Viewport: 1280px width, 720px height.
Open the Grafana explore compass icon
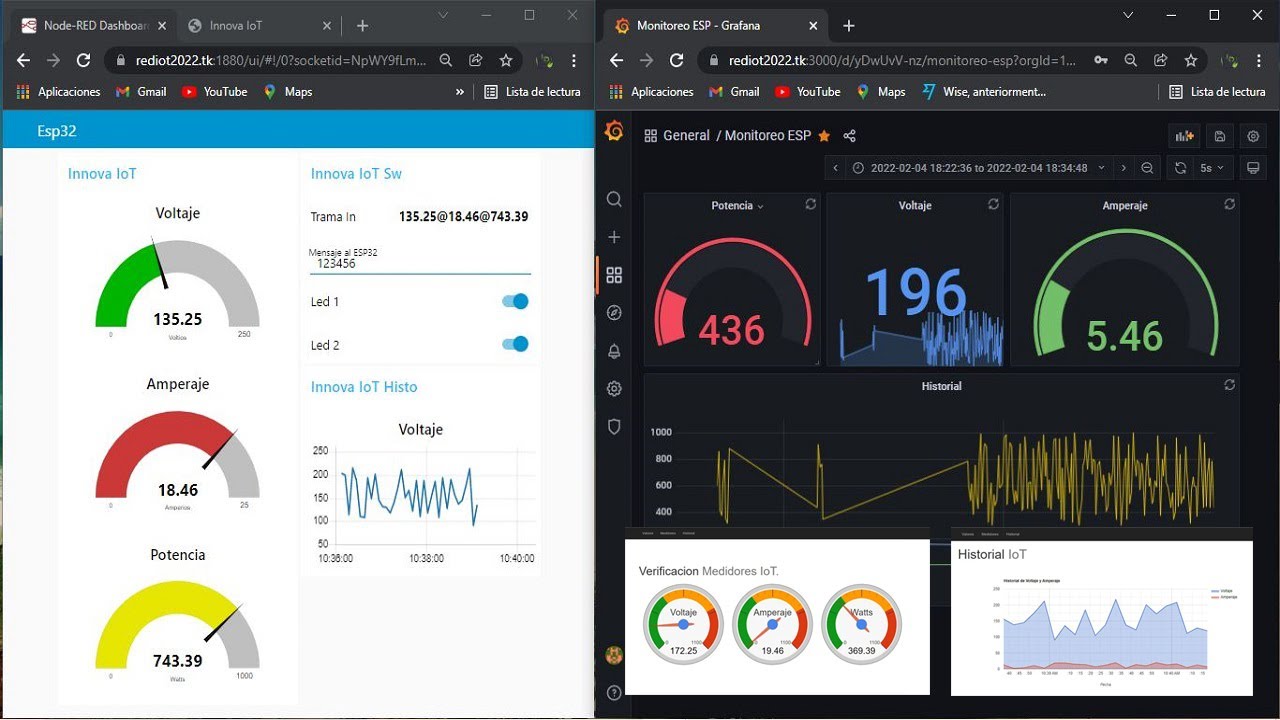click(x=614, y=313)
